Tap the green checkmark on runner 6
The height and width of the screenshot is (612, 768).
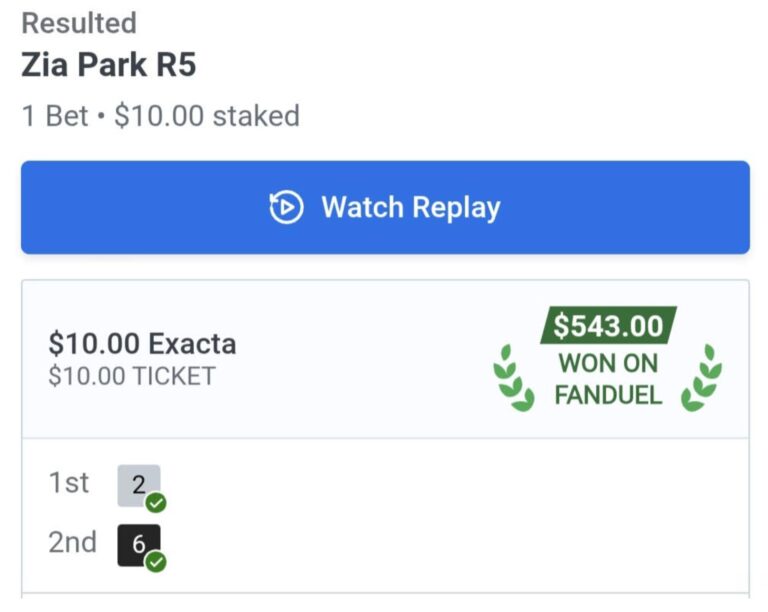(155, 562)
